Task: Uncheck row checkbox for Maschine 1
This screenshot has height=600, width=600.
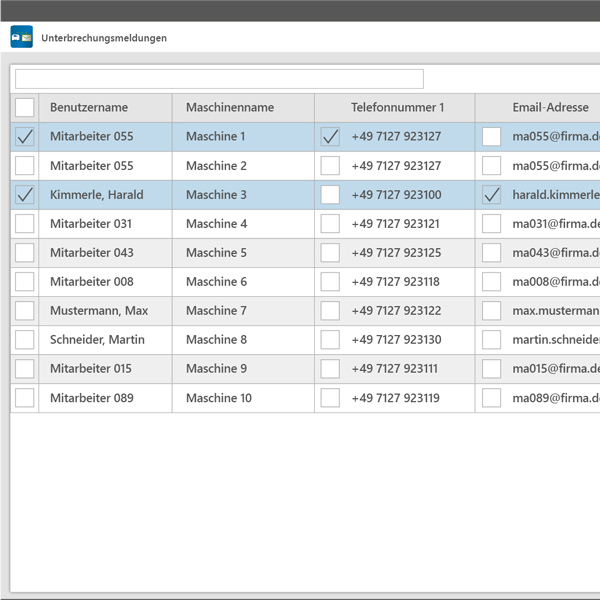Action: pos(25,137)
